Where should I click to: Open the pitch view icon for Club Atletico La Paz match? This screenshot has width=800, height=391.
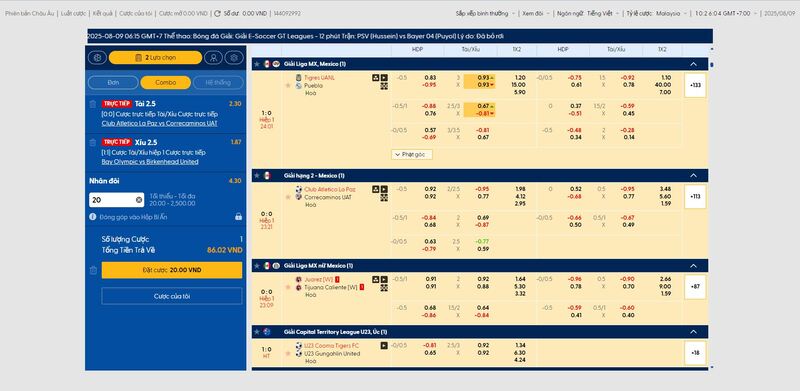click(384, 197)
